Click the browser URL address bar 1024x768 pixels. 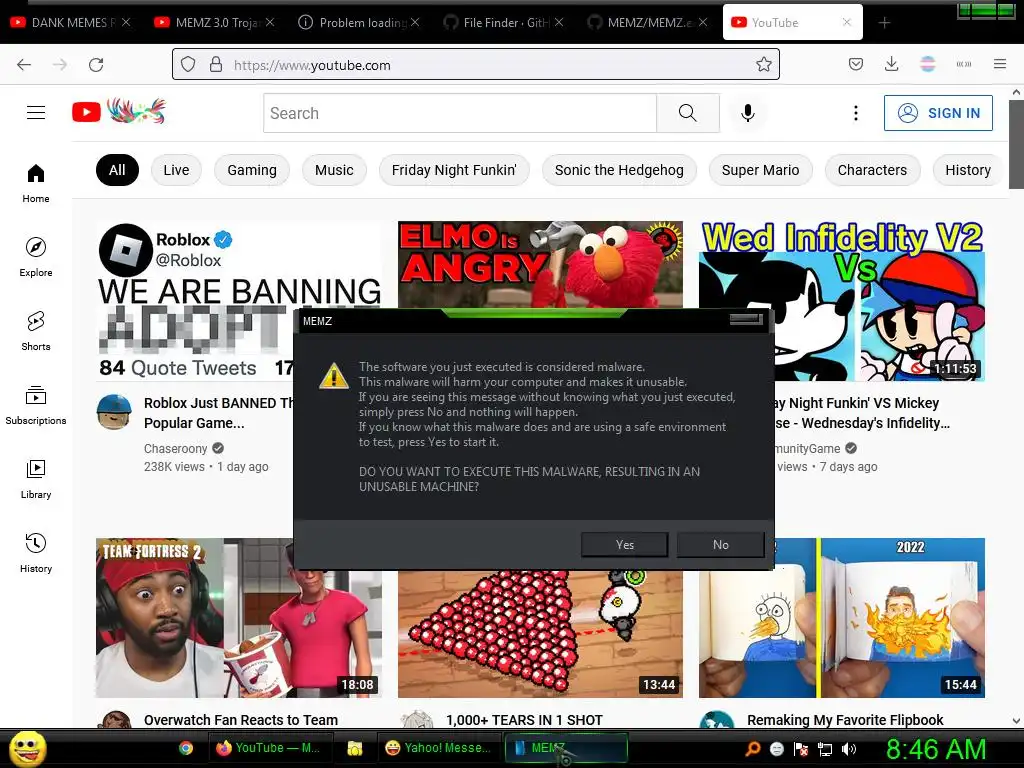click(475, 65)
